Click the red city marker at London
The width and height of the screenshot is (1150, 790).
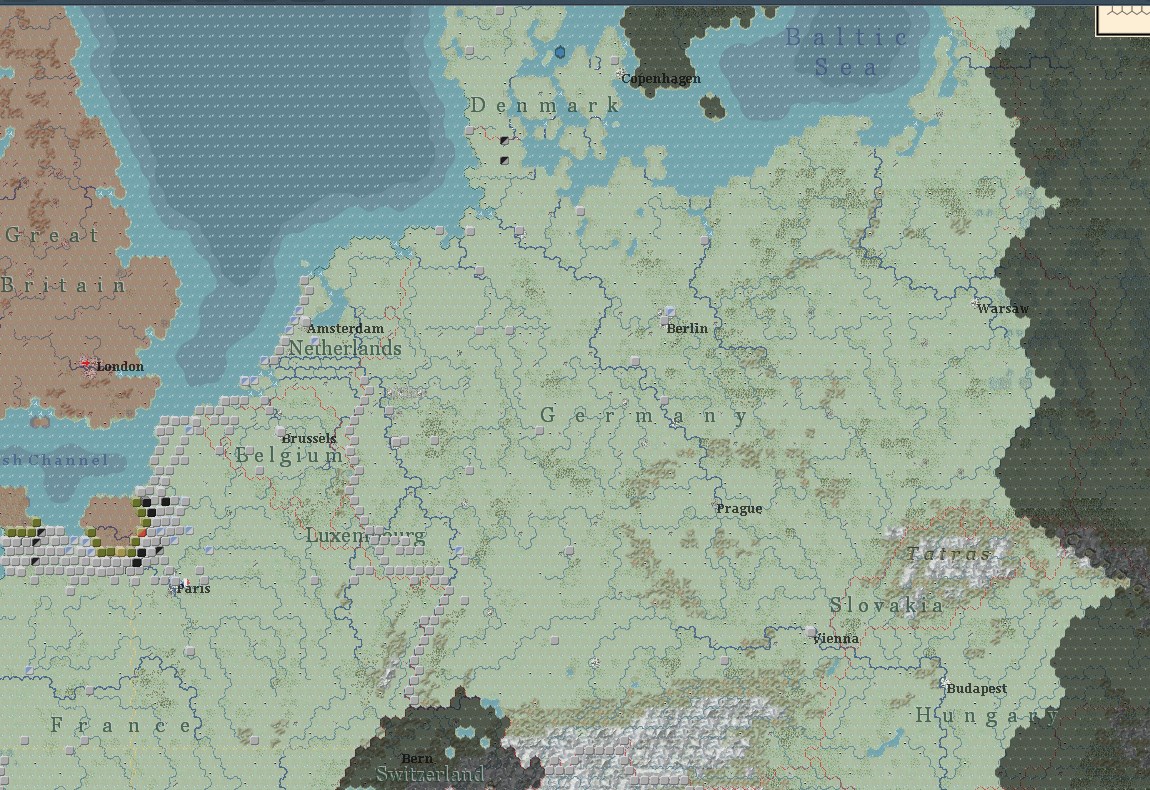point(87,365)
